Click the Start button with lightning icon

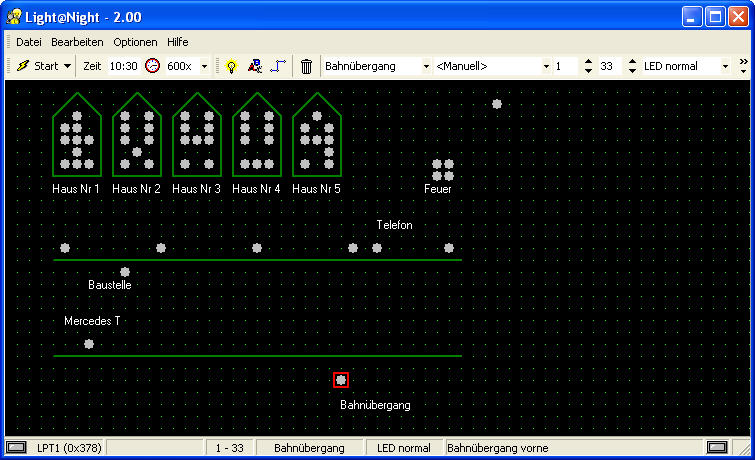click(x=38, y=66)
